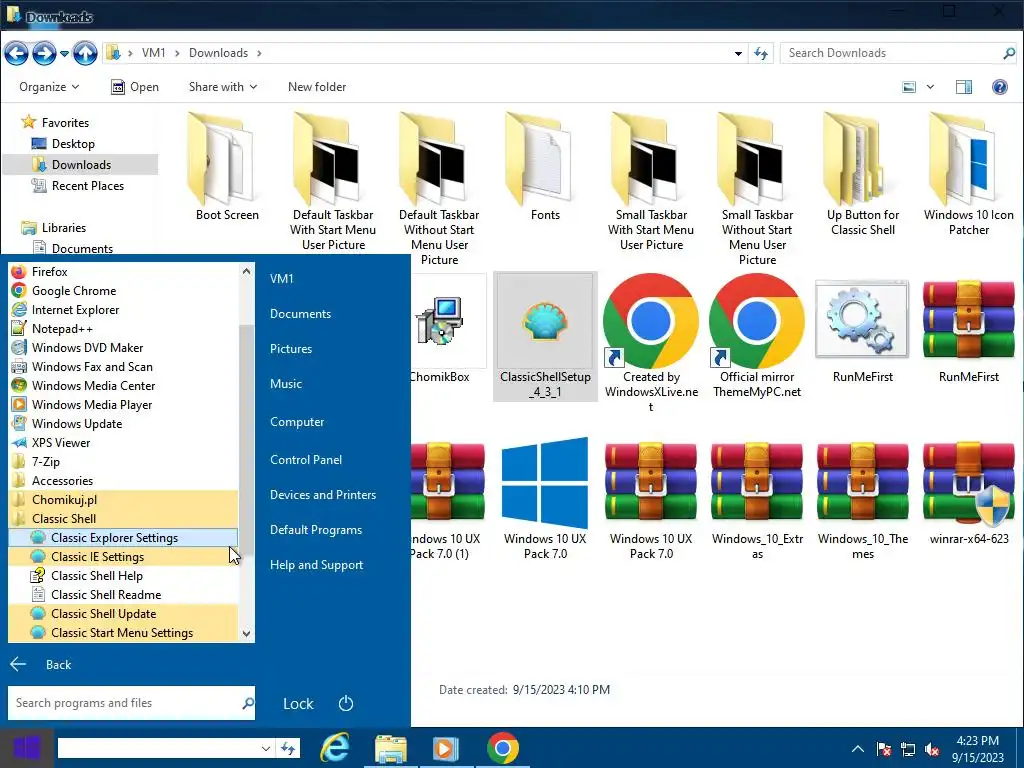Open Small Taskbar With Start Menu folder
Image resolution: width=1024 pixels, height=768 pixels.
tap(651, 181)
